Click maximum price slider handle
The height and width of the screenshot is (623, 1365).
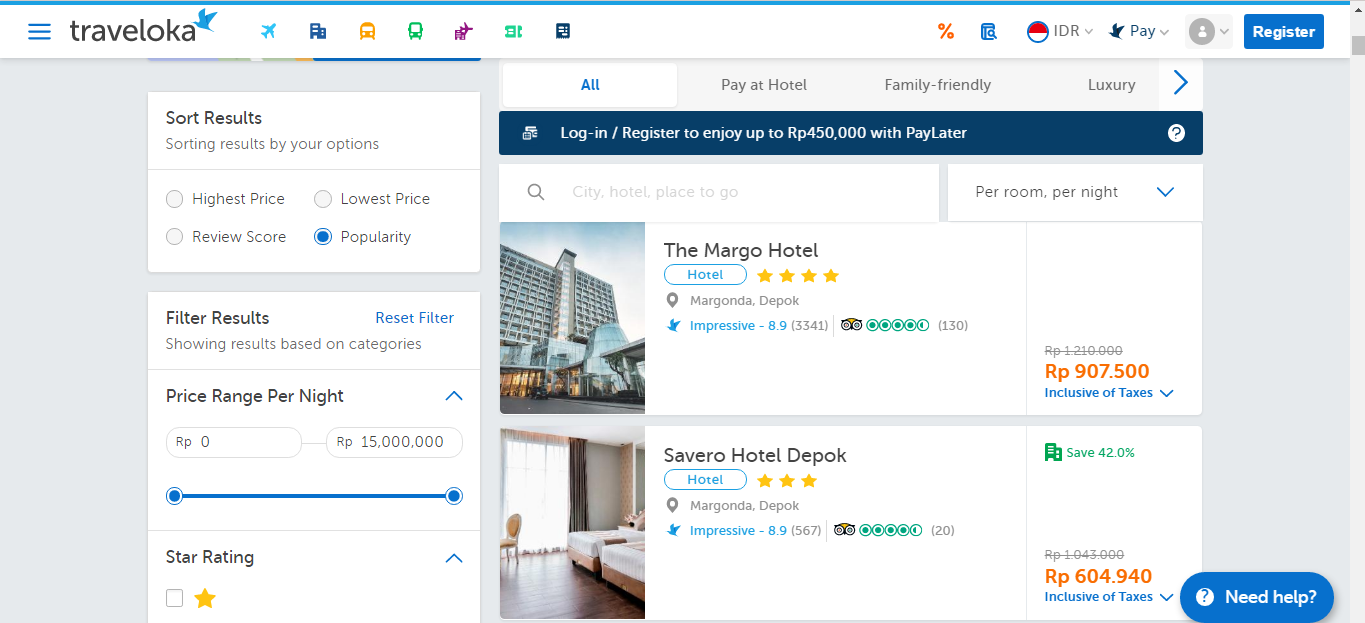click(x=453, y=496)
